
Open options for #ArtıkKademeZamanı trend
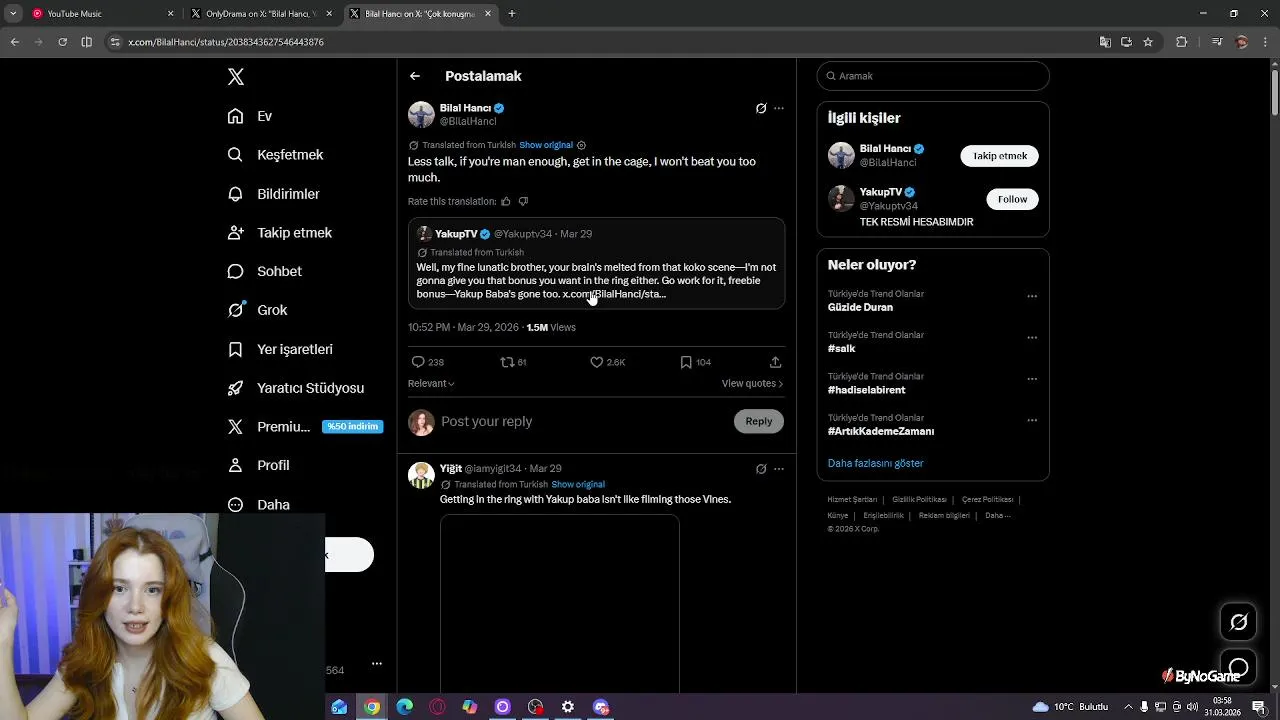click(1032, 420)
